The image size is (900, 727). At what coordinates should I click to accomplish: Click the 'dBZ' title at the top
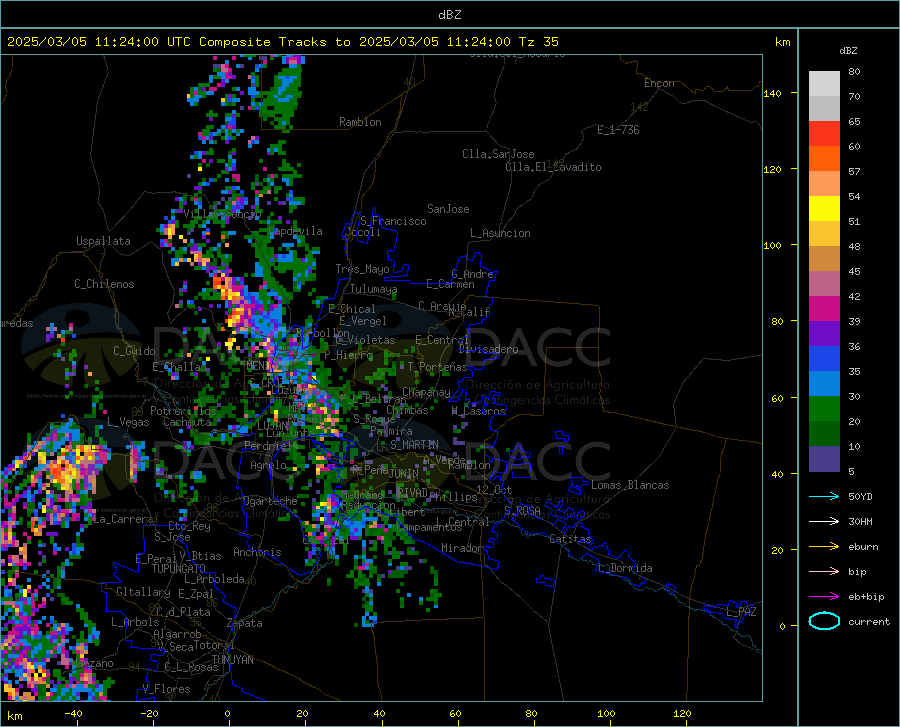click(x=449, y=15)
